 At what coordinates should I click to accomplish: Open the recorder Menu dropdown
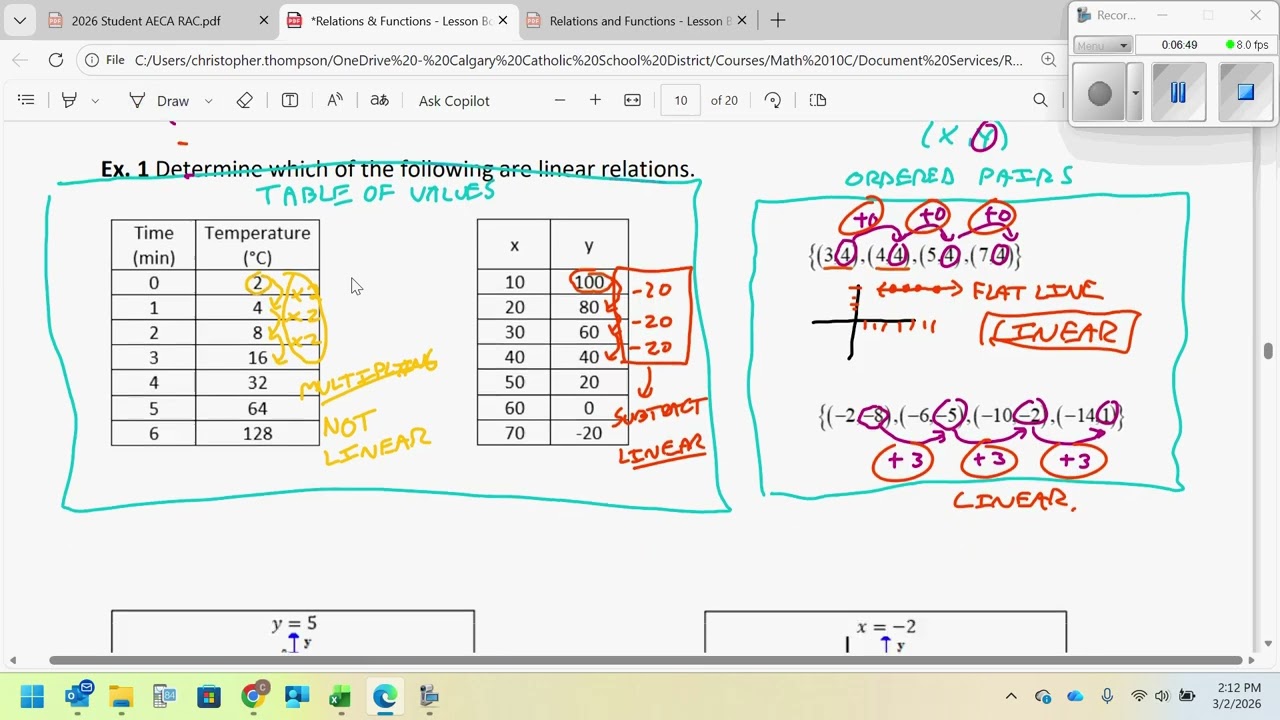tap(1102, 45)
